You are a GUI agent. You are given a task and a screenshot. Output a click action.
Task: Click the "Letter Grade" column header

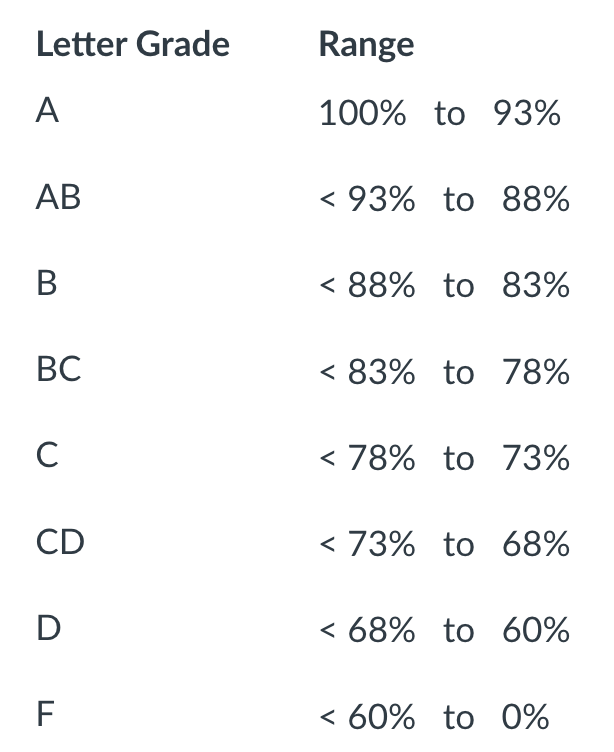tap(133, 45)
